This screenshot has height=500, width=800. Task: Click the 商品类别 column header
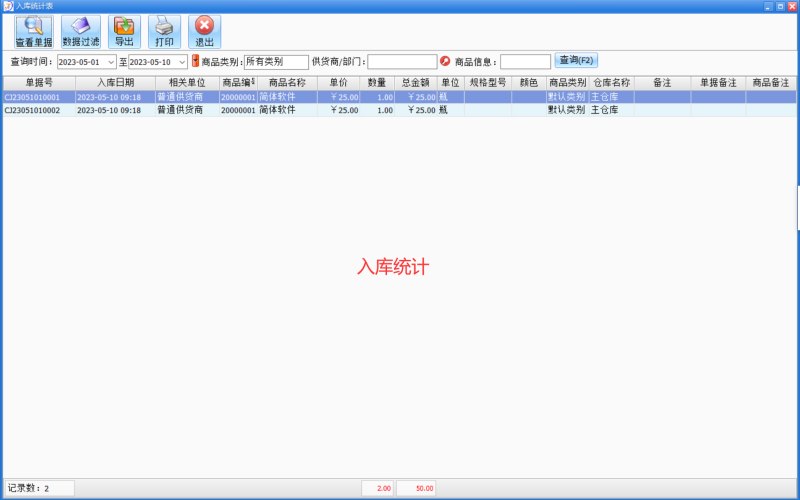click(567, 83)
